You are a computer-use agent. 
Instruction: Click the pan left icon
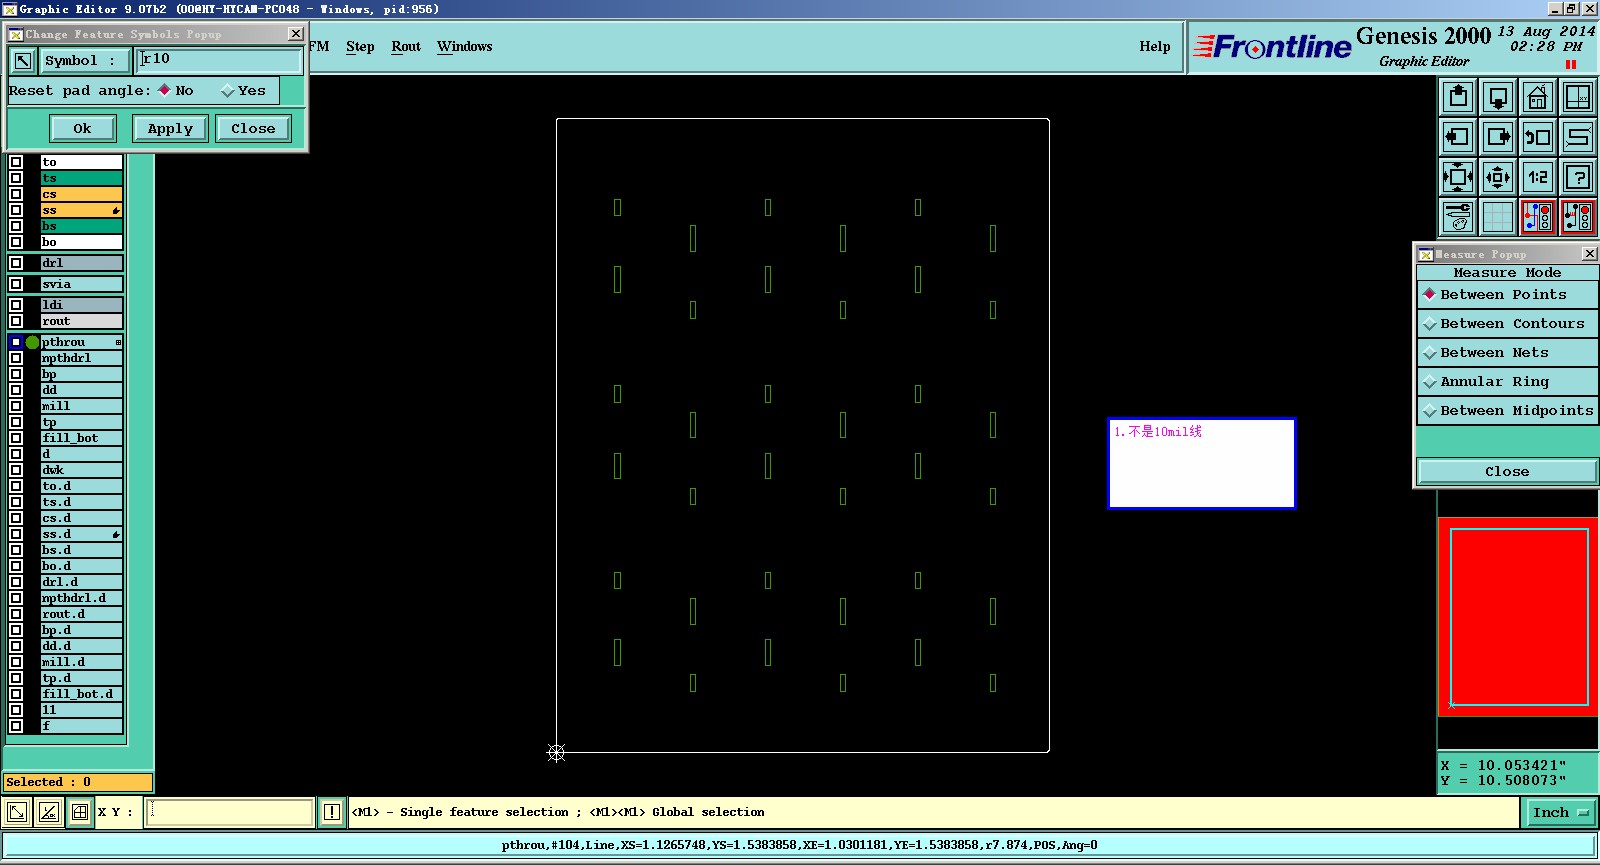(x=1458, y=137)
